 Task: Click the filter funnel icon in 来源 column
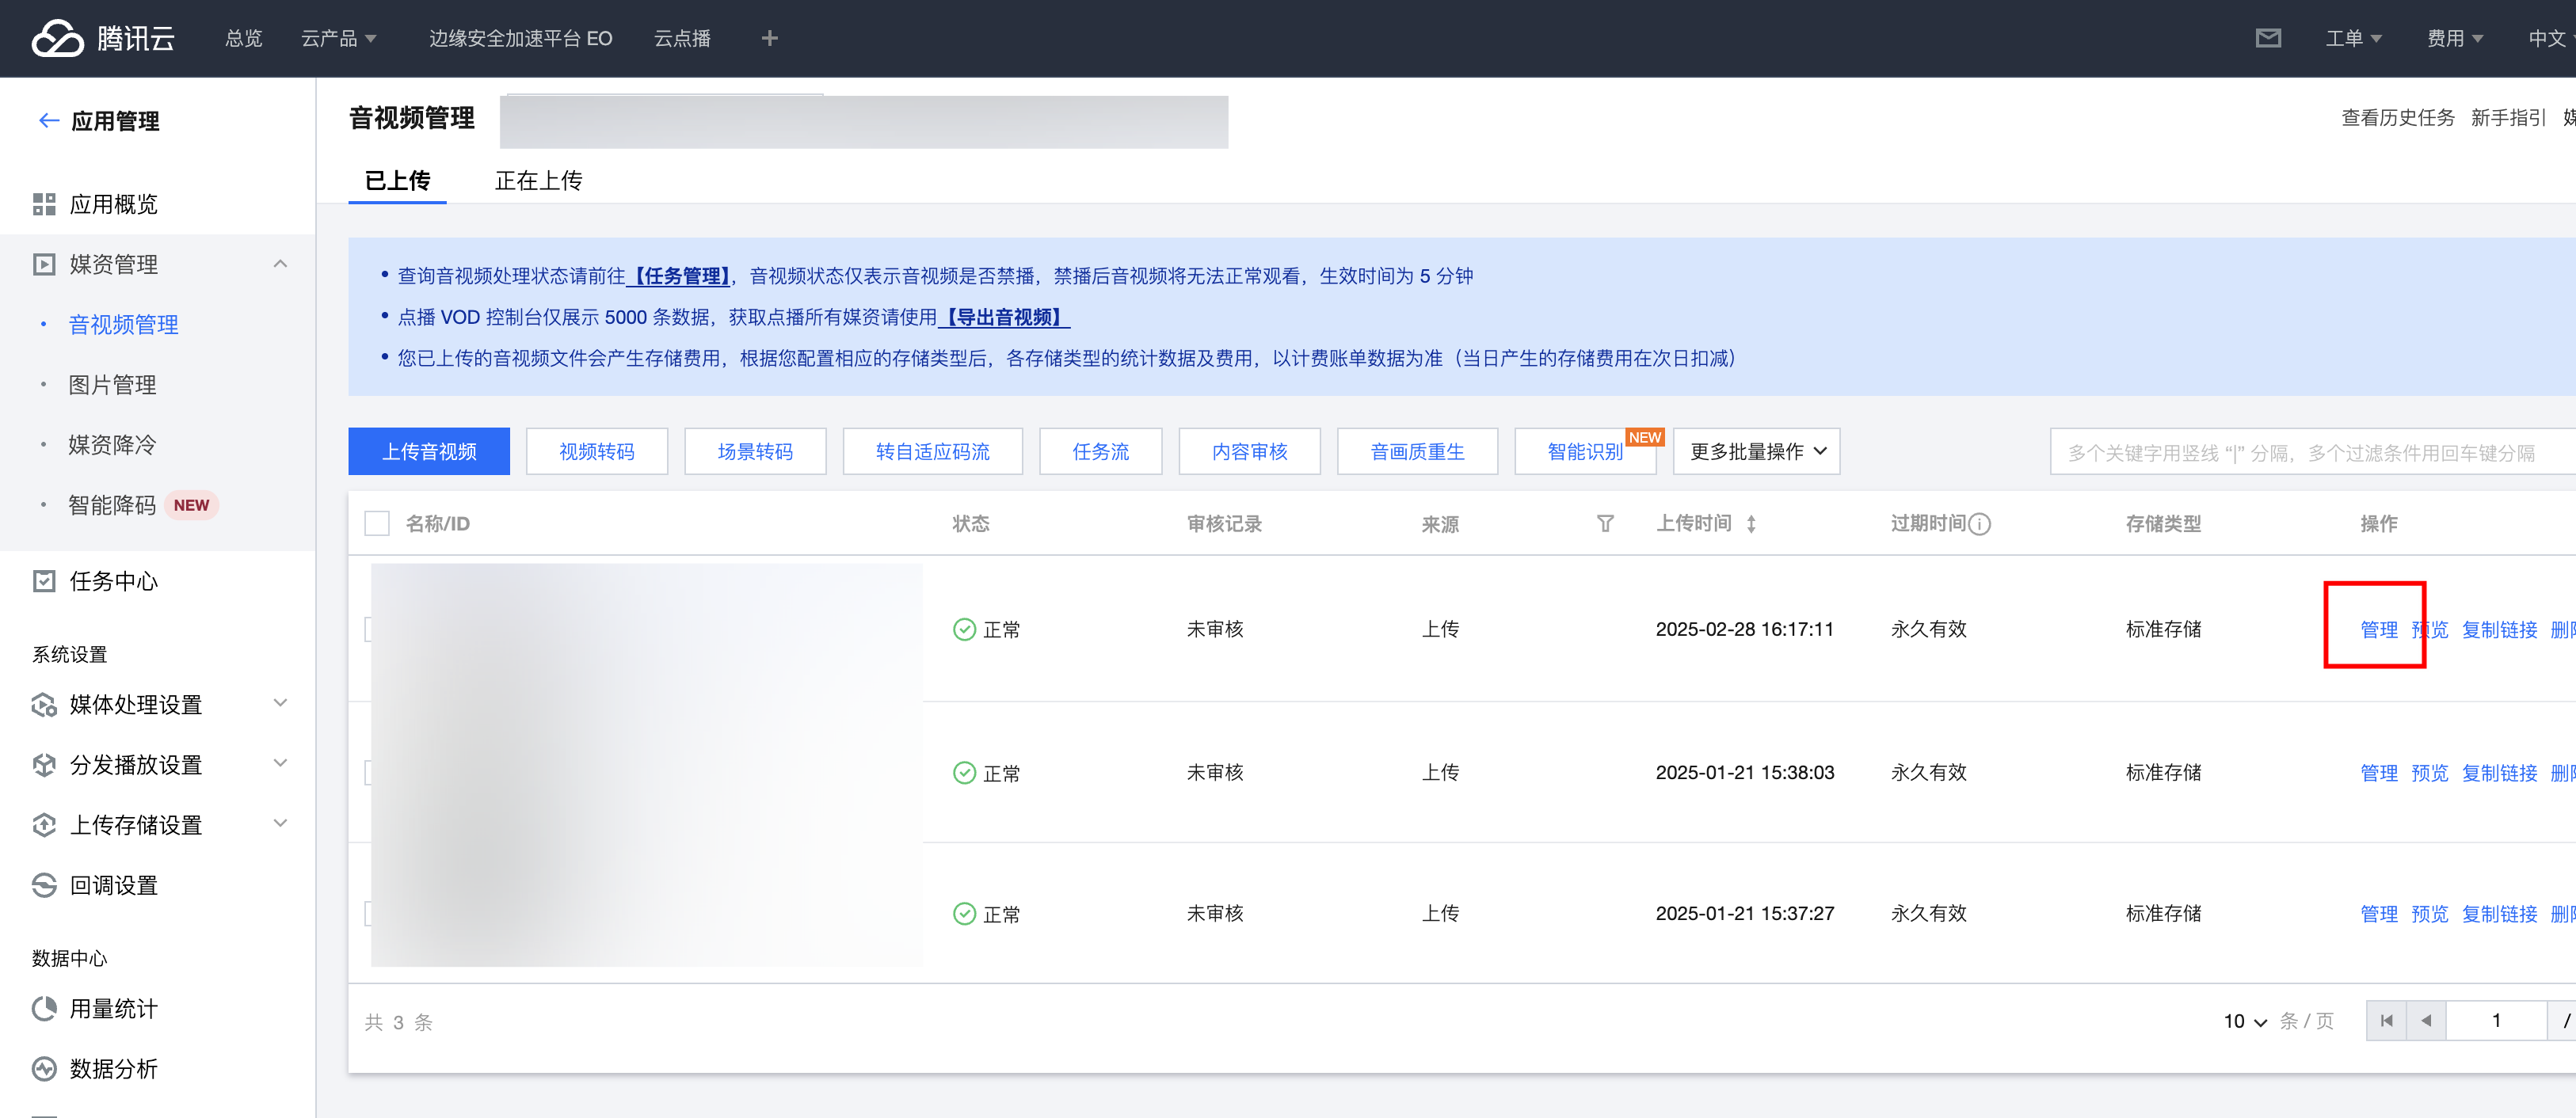coord(1604,523)
